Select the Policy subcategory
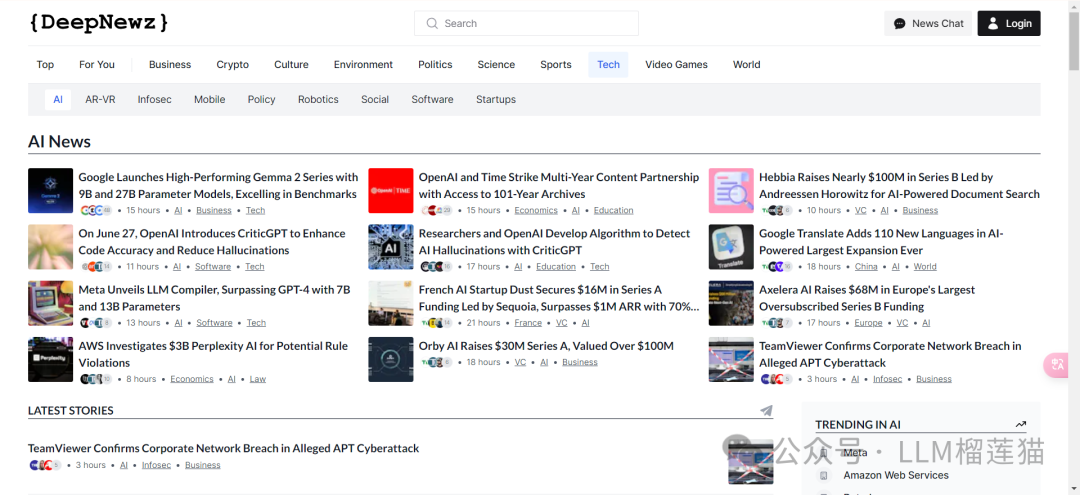1080x495 pixels. tap(262, 99)
